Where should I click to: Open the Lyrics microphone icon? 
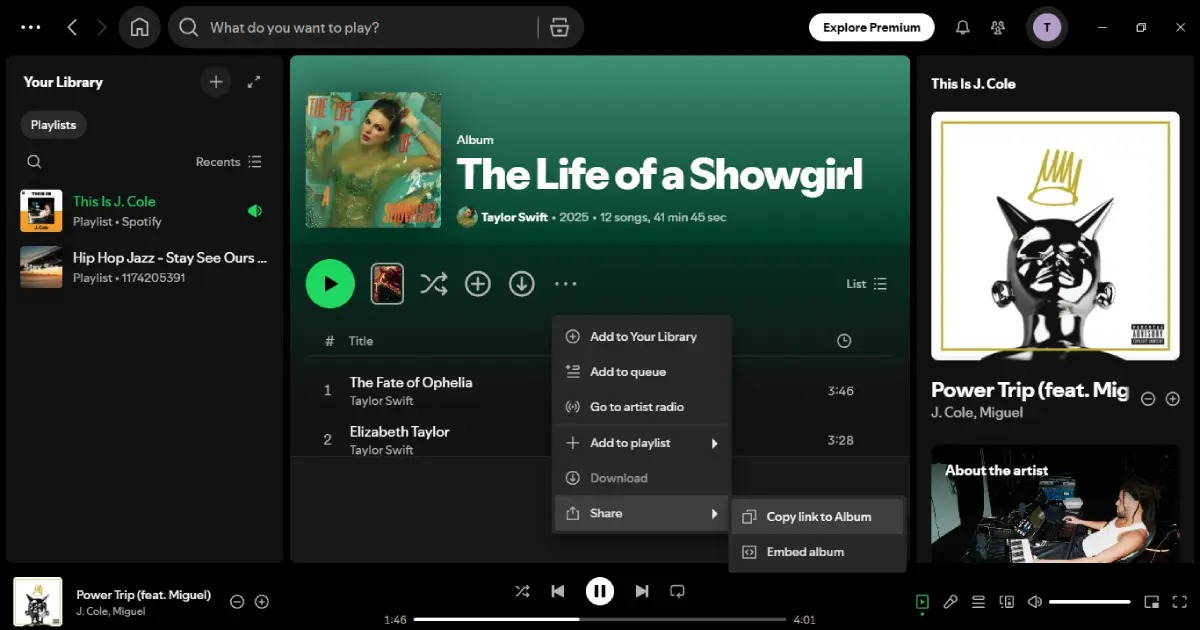(950, 602)
